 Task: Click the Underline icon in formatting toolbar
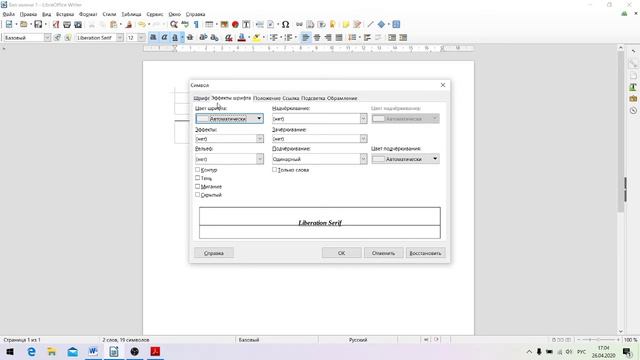tap(175, 38)
